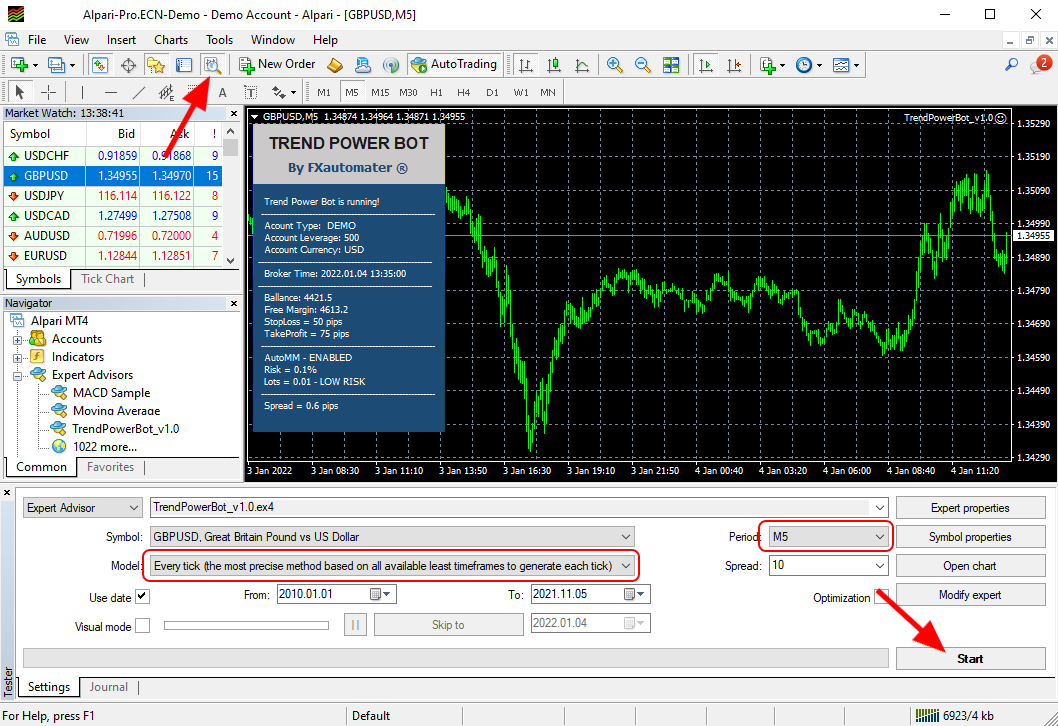
Task: Select the text label T tool
Action: click(250, 92)
